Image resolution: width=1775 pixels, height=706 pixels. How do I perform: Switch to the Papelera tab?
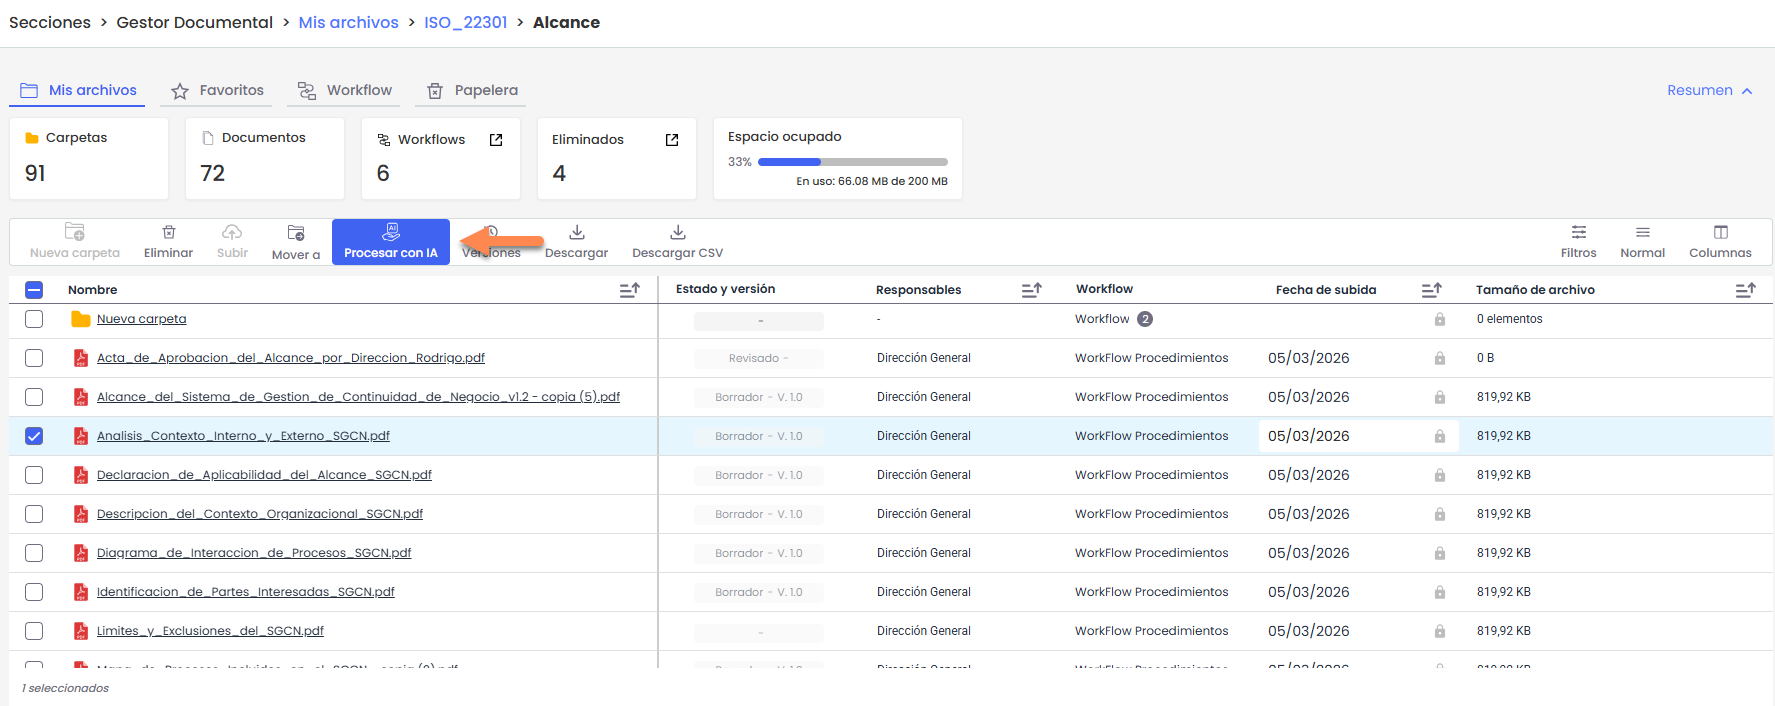(x=473, y=90)
